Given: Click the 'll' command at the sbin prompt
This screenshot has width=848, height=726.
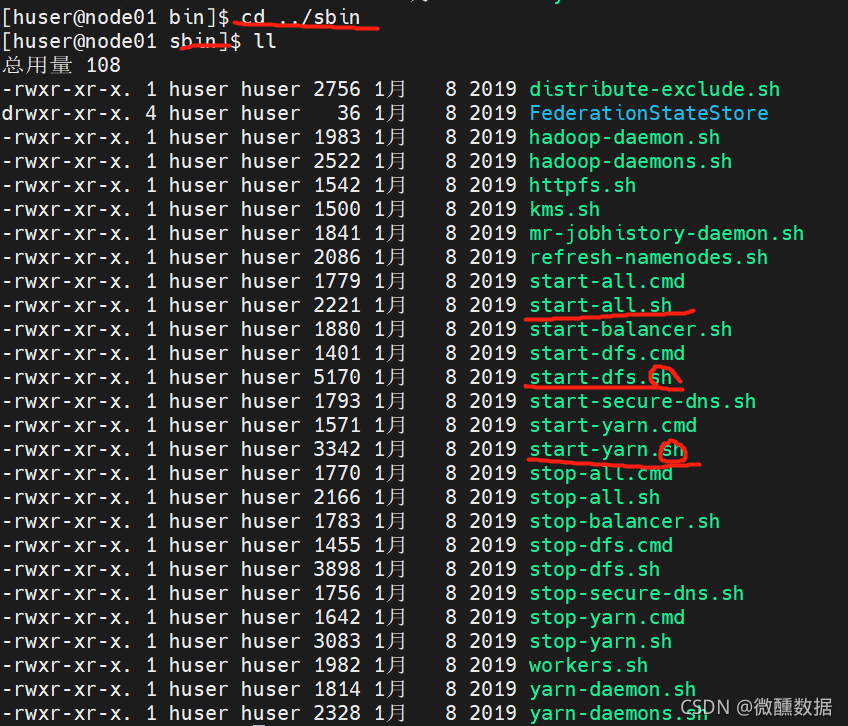Looking at the screenshot, I should 265,41.
